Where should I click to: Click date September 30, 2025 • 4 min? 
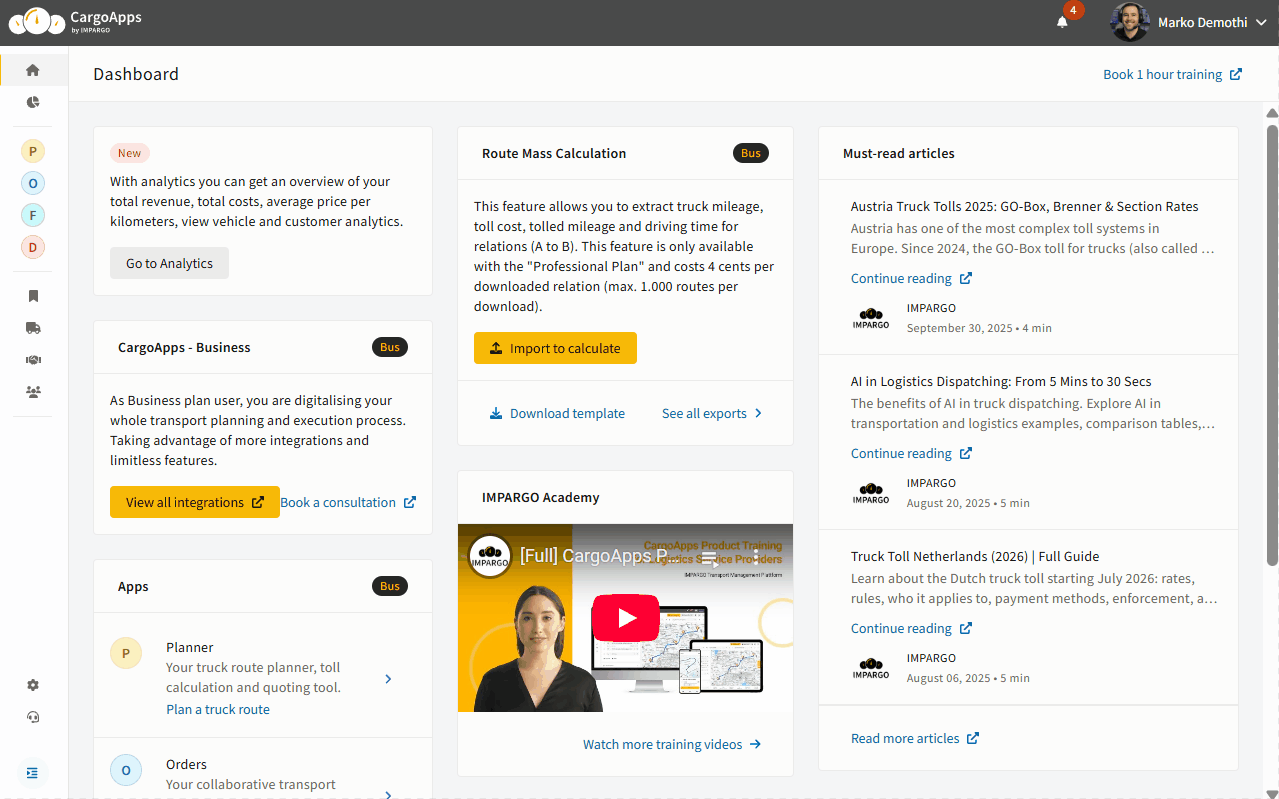(979, 328)
